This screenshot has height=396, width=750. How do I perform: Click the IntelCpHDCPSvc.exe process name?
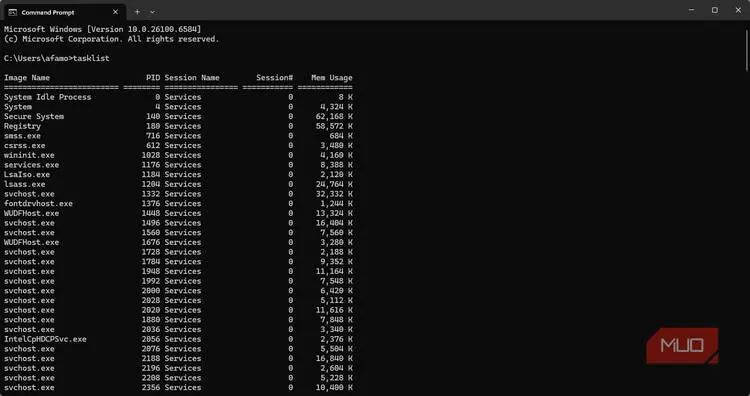(45, 339)
